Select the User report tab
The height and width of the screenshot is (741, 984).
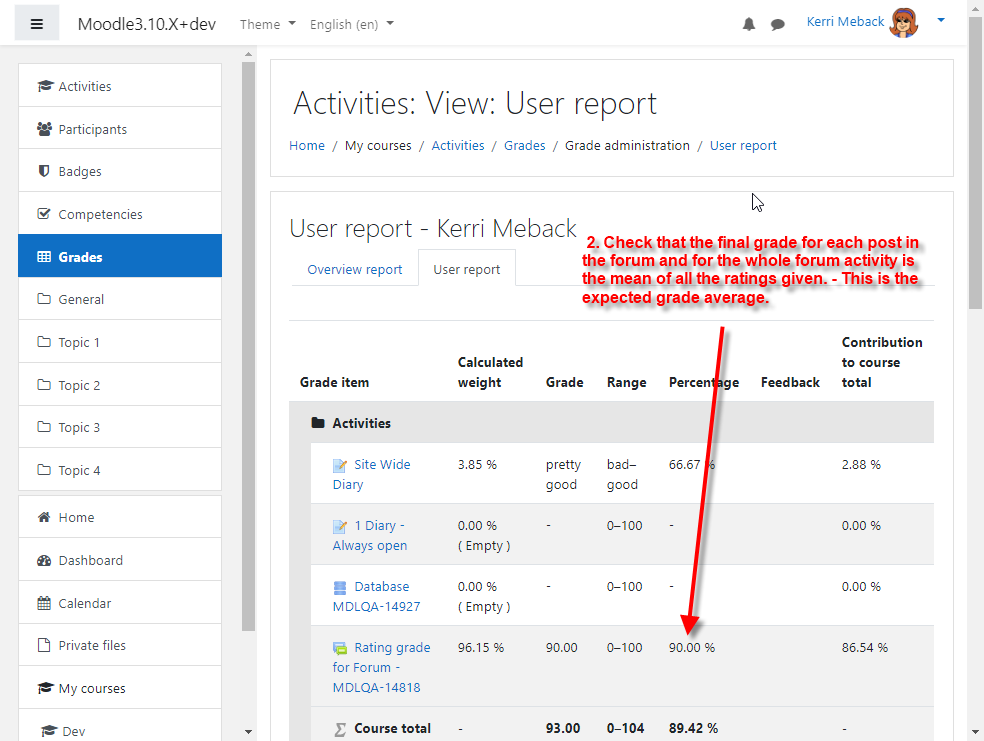(x=467, y=270)
